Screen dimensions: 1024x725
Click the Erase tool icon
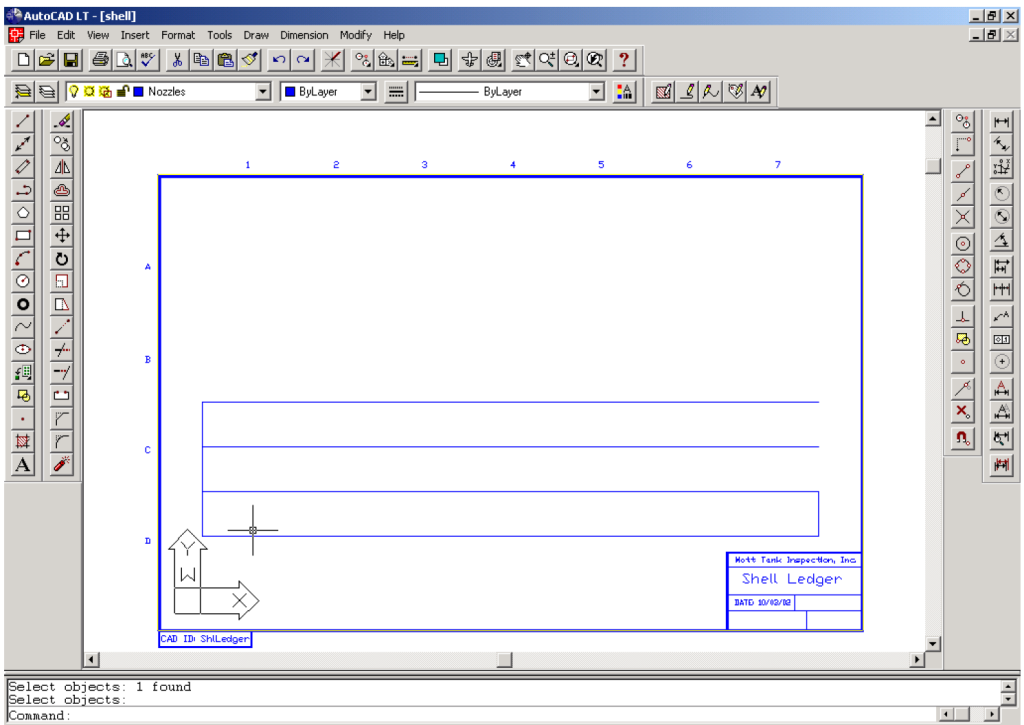pyautogui.click(x=62, y=121)
